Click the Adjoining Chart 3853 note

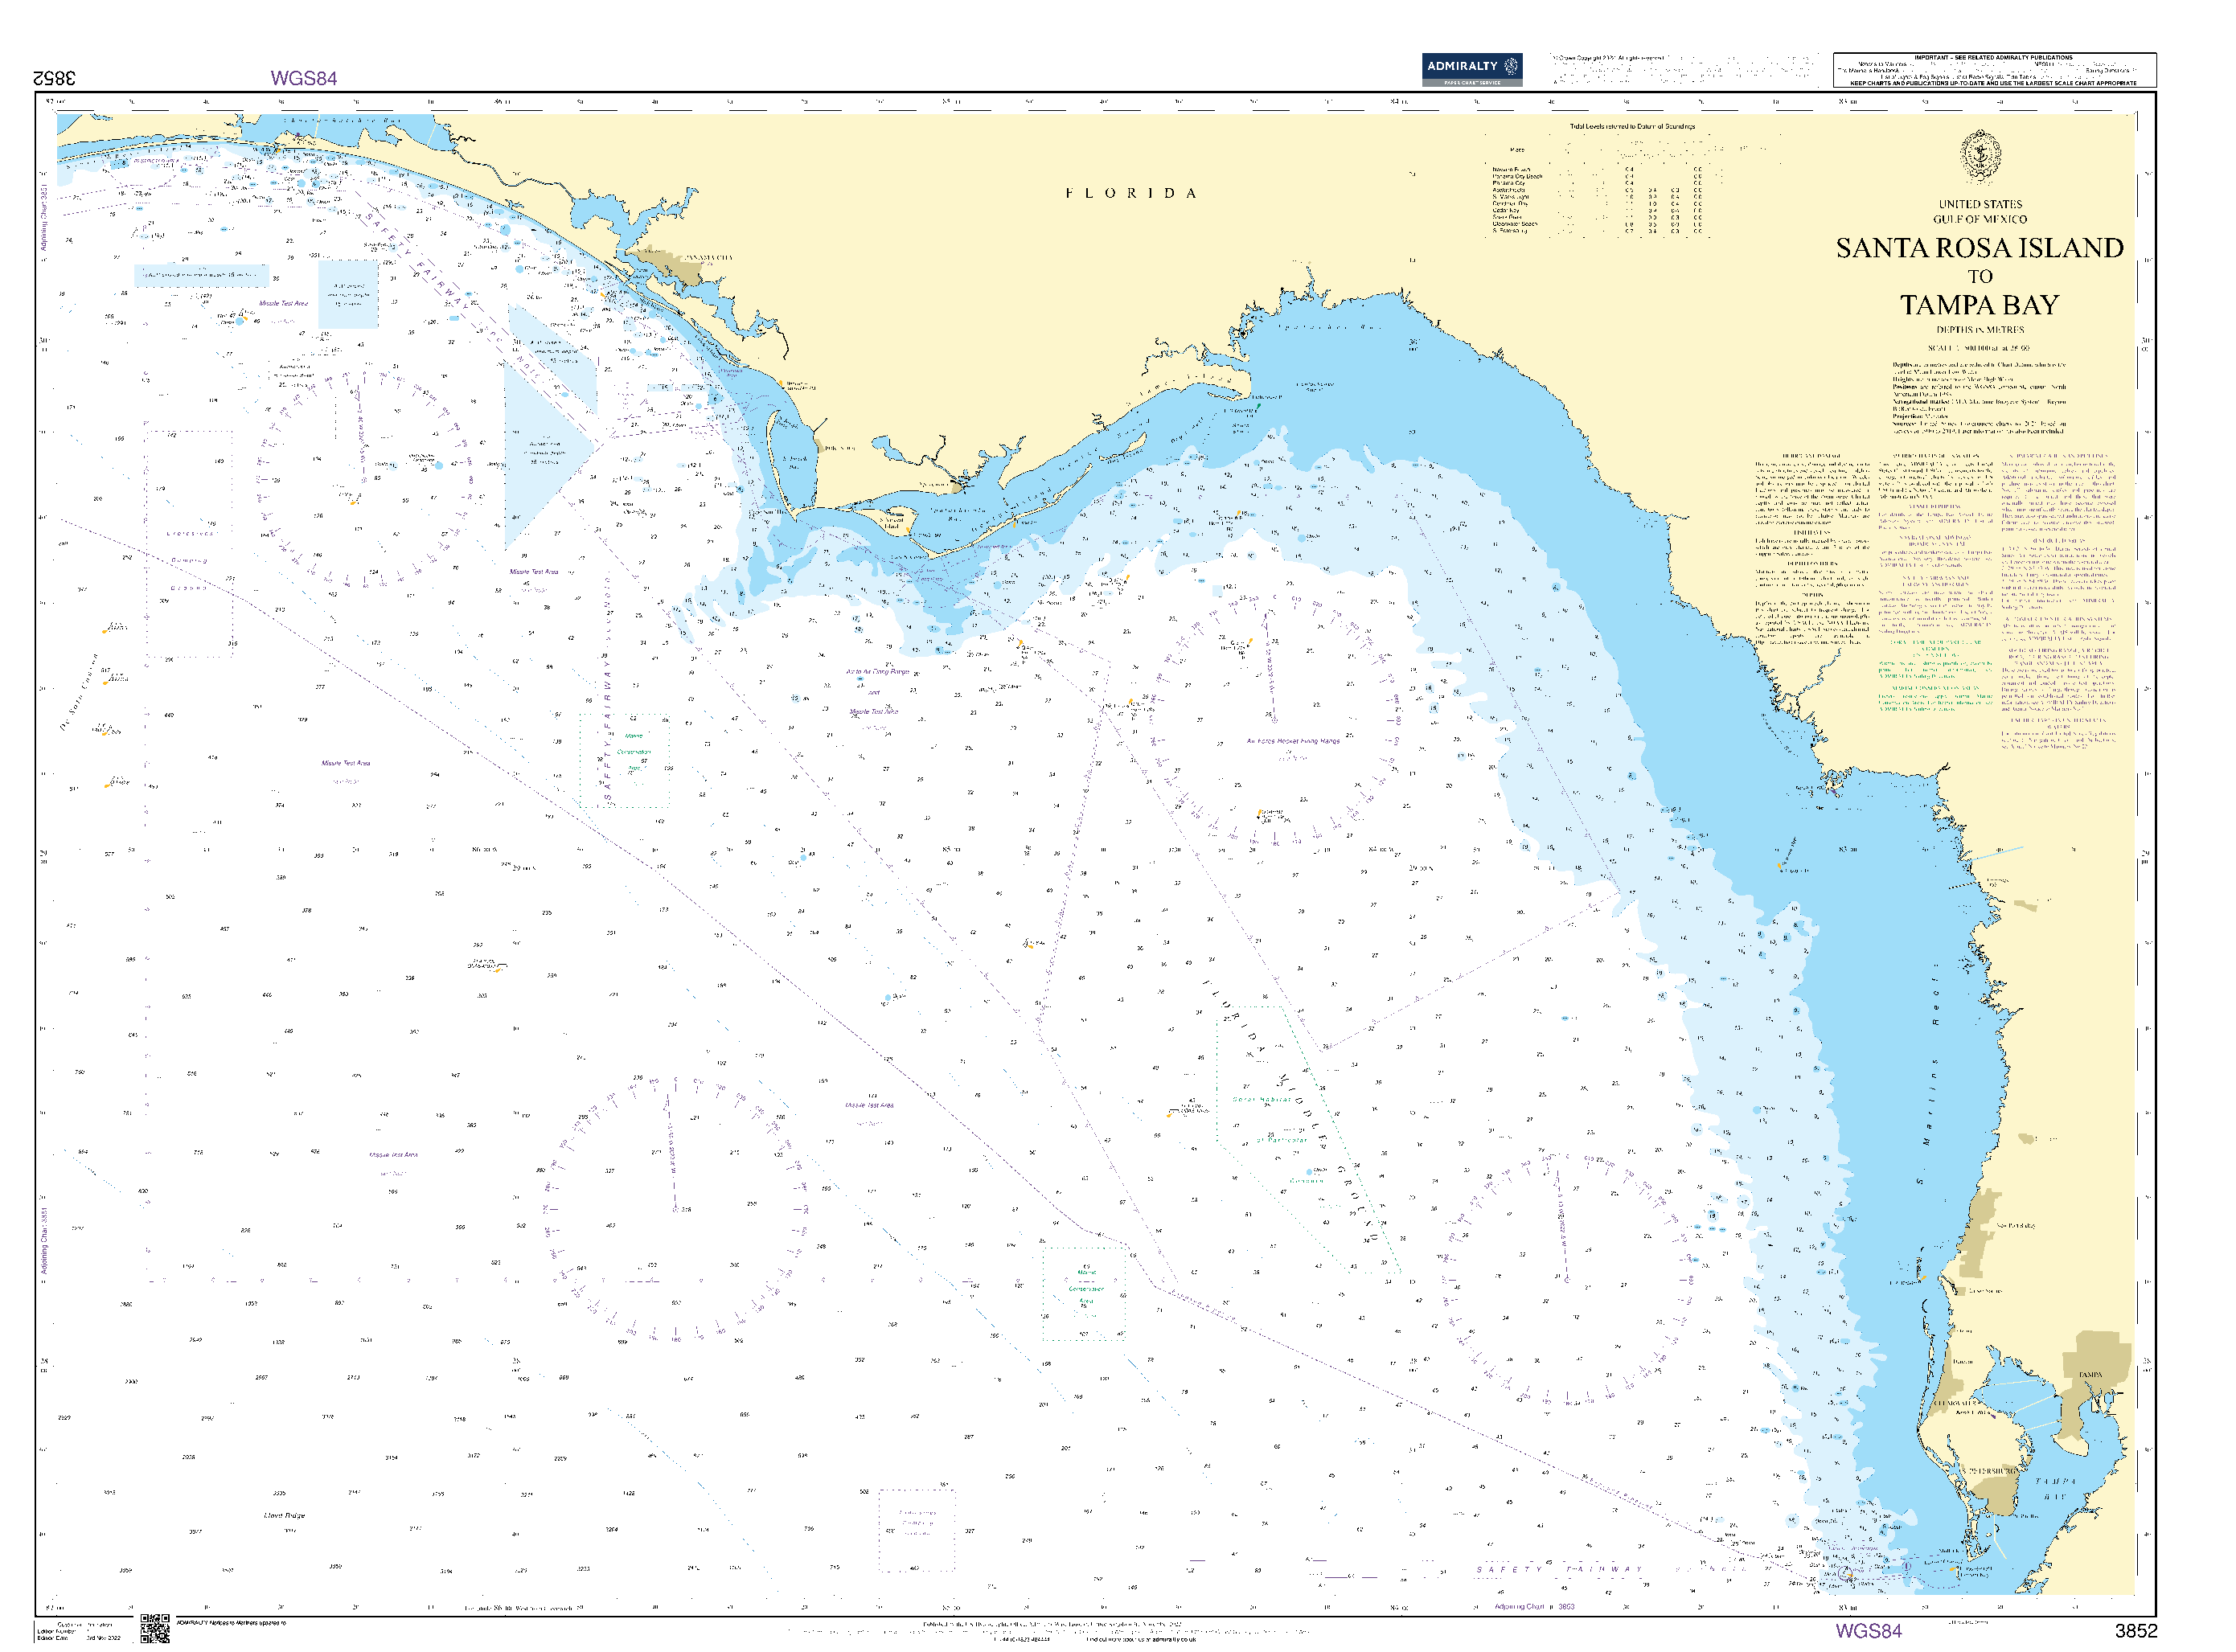[x=1535, y=1608]
